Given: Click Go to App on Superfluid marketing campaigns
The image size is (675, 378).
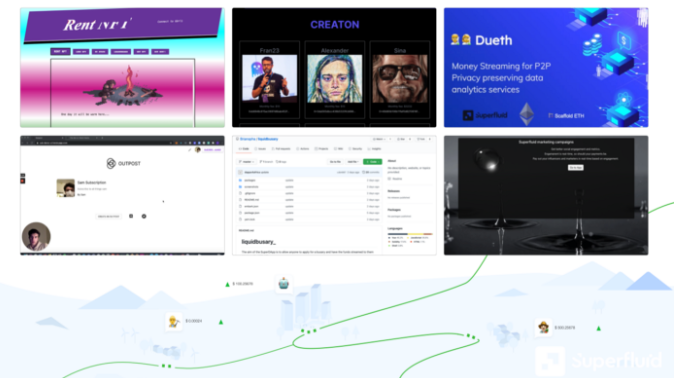Looking at the screenshot, I should click(576, 167).
